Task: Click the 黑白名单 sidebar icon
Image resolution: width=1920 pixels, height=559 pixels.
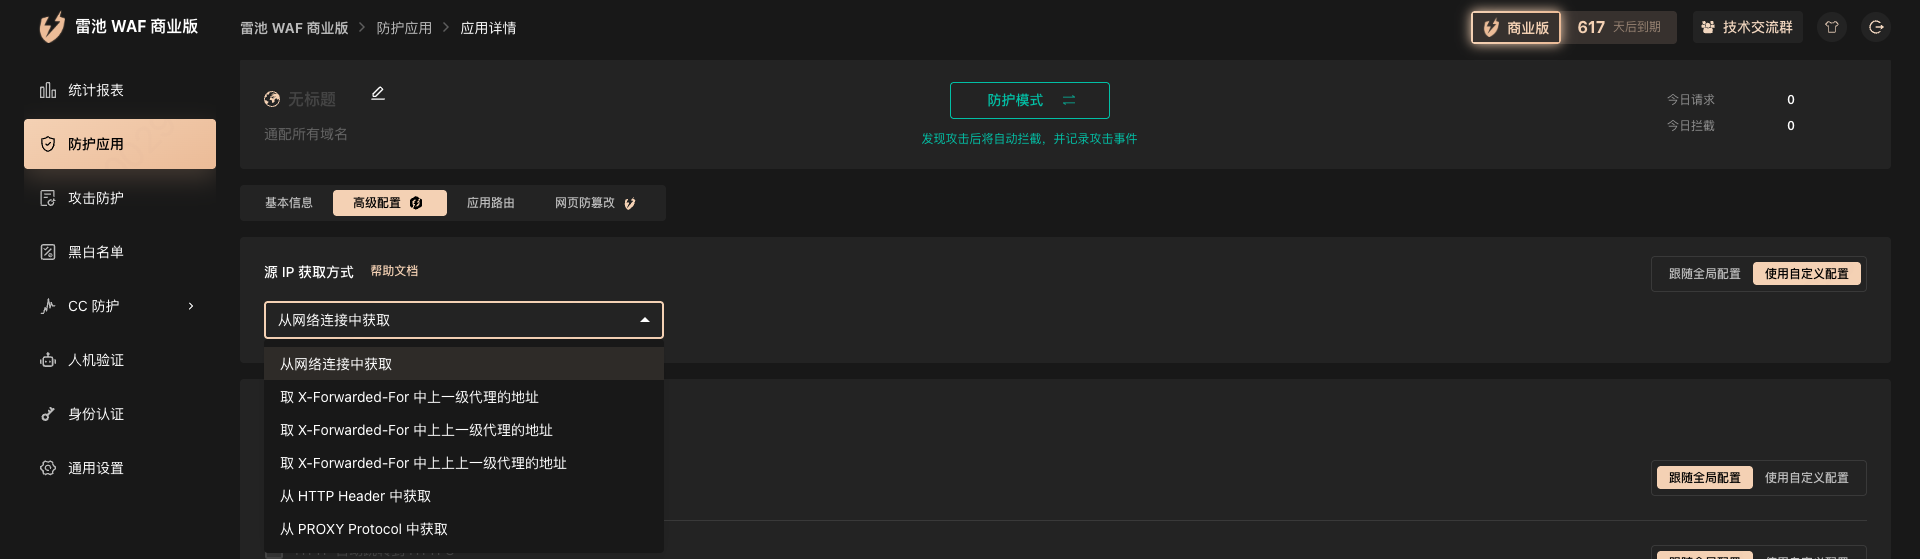Action: [48, 252]
